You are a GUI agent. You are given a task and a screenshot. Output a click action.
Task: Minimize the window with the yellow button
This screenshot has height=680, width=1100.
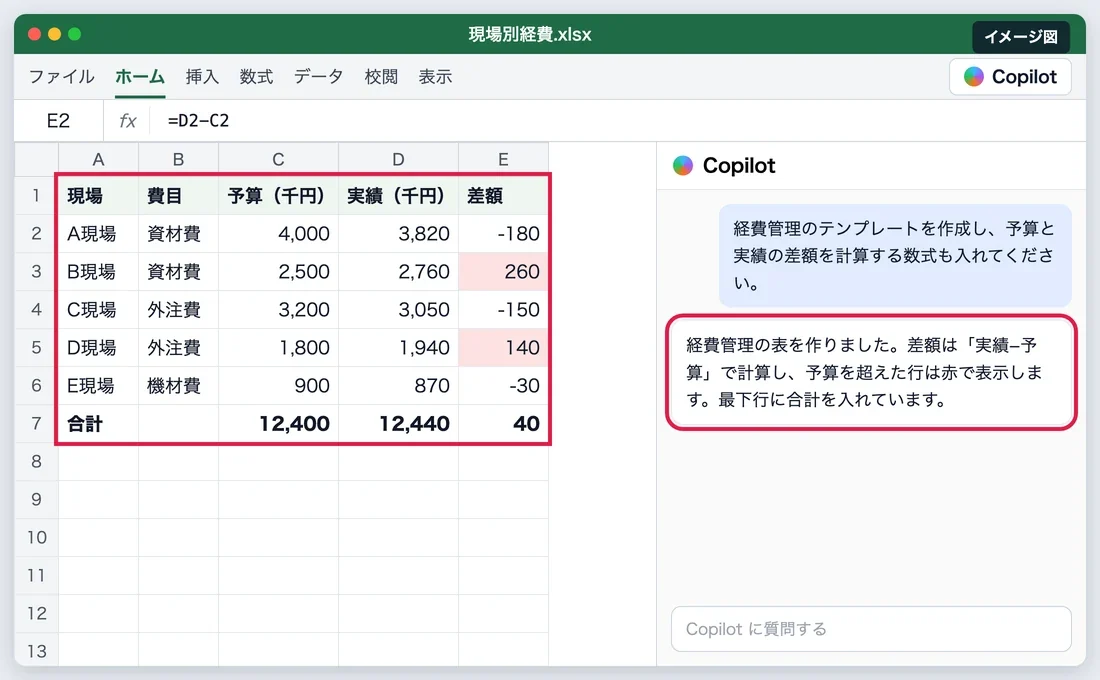(55, 34)
